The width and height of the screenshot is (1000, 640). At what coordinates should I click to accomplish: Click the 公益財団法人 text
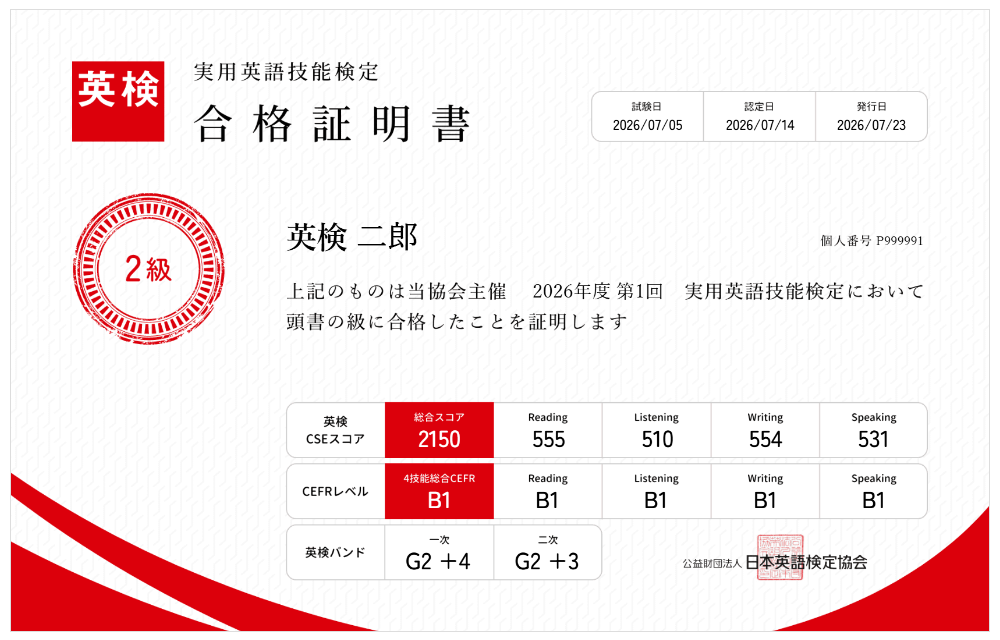(x=712, y=564)
